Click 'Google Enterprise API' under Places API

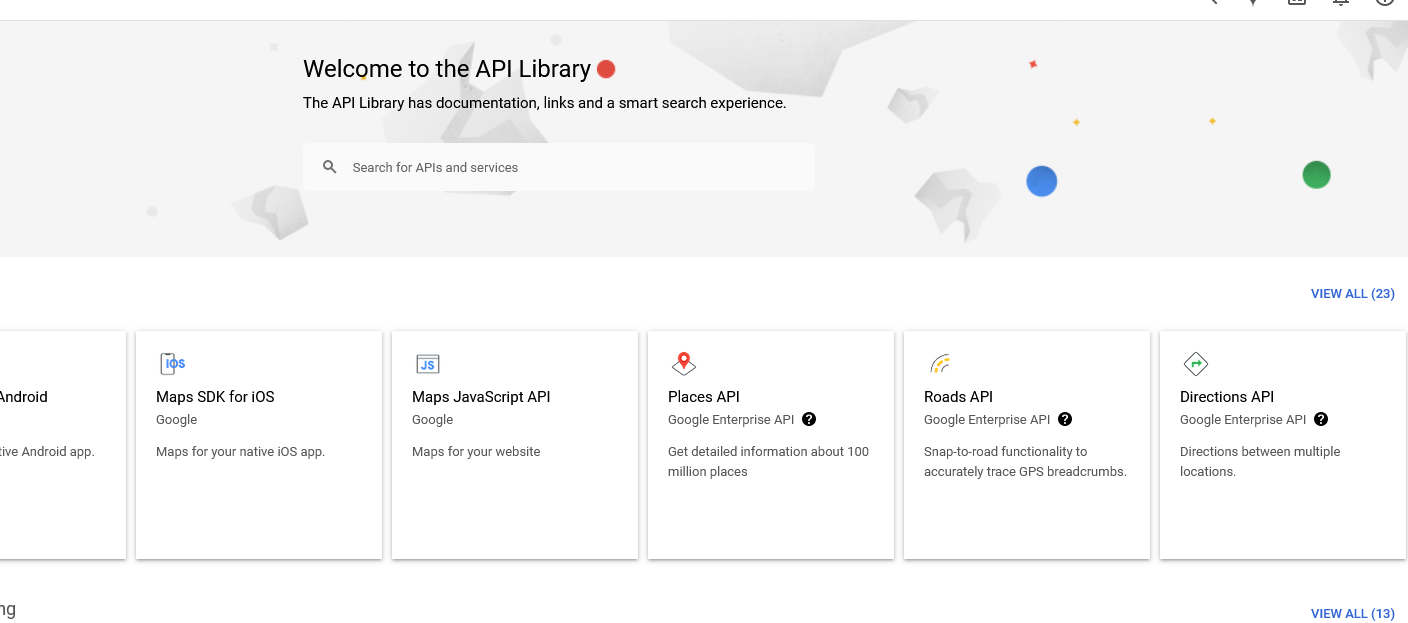tap(731, 420)
